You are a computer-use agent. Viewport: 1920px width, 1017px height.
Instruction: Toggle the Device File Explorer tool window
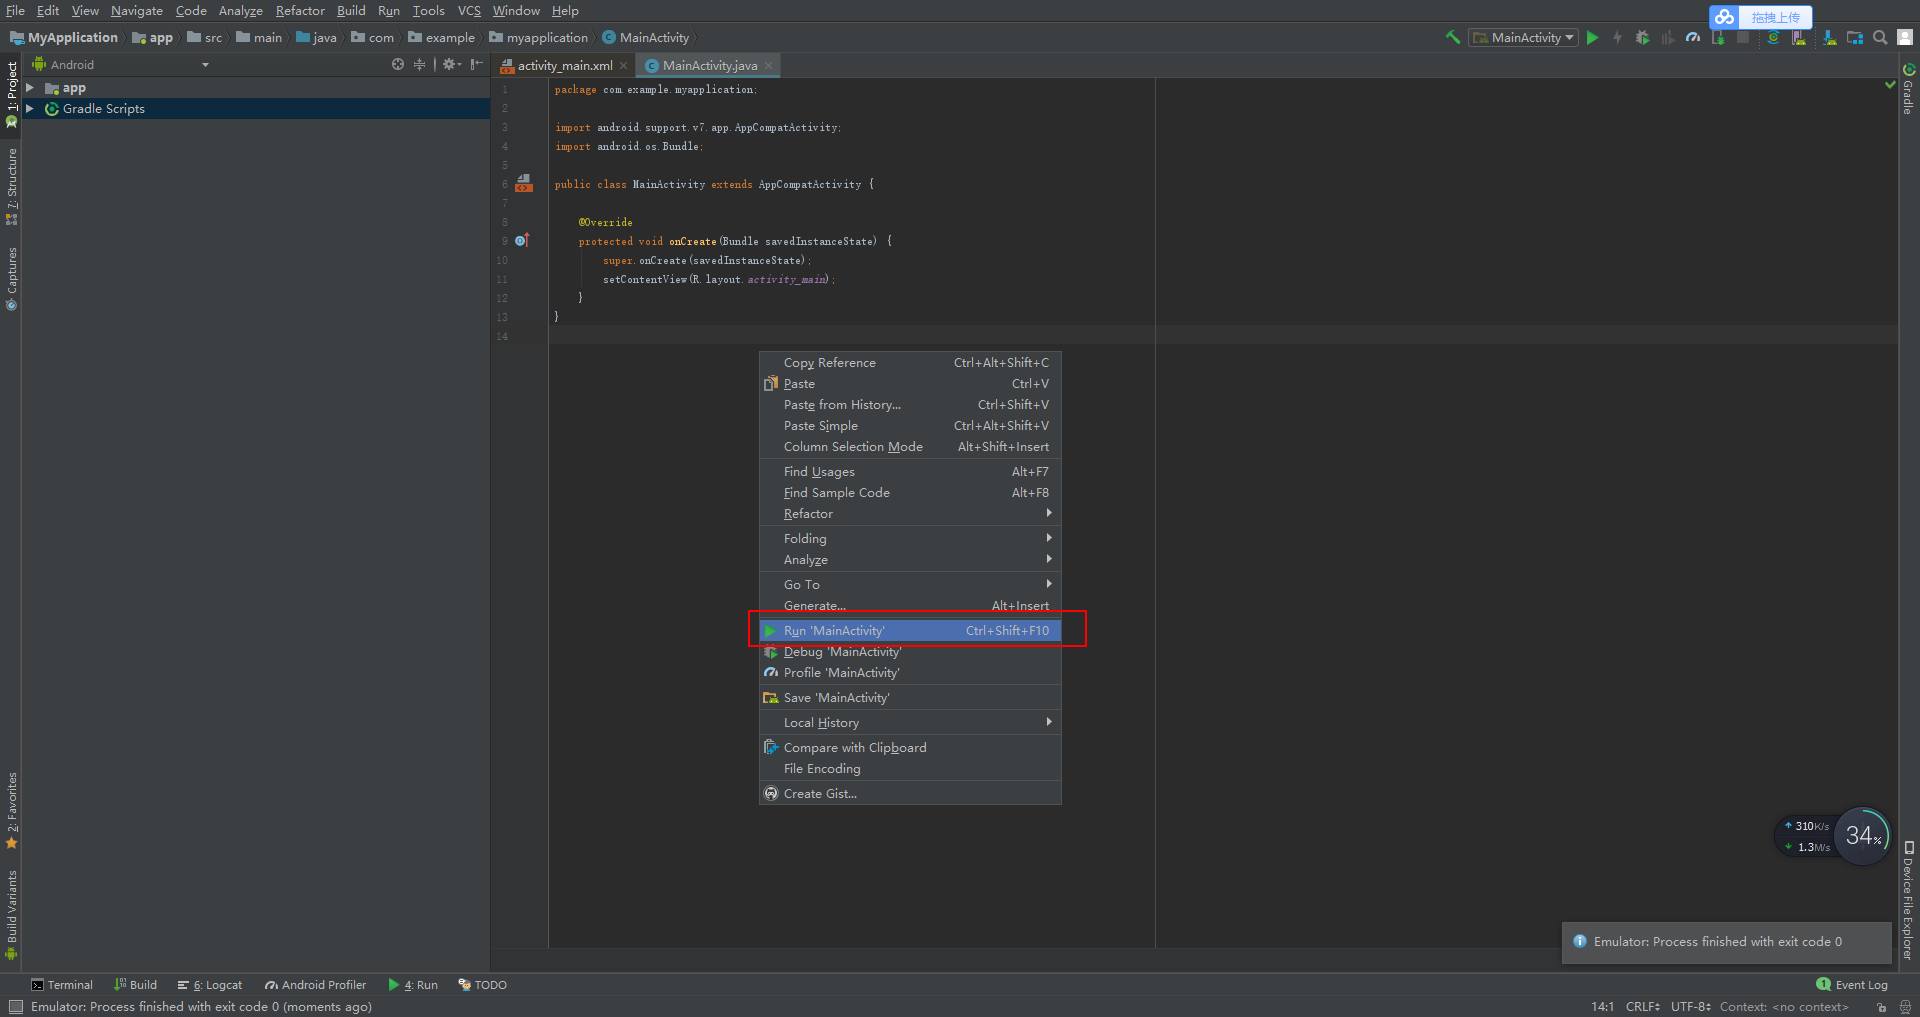point(1909,901)
